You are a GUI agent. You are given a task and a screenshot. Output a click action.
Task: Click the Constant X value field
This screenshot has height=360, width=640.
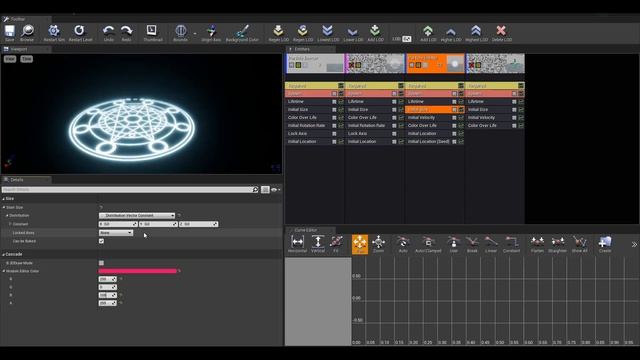click(118, 224)
